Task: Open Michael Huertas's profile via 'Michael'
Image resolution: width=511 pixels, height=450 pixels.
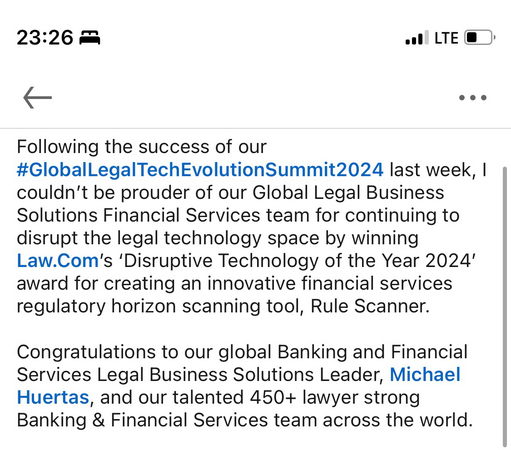Action: (x=425, y=374)
